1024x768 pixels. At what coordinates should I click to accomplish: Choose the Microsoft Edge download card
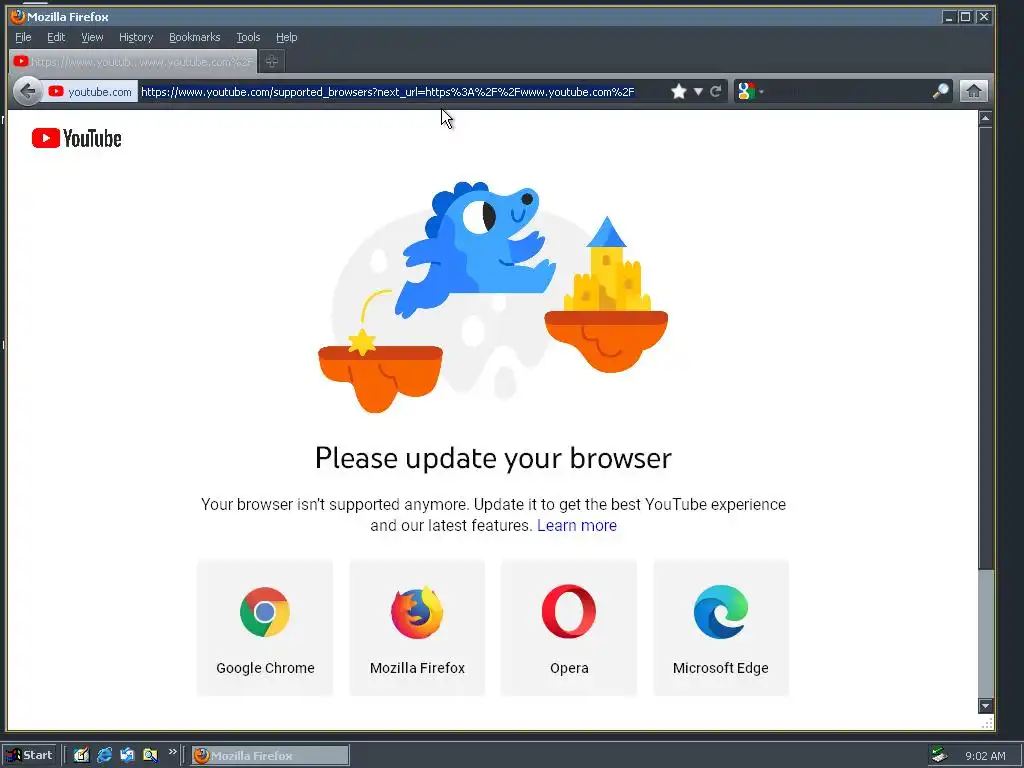click(x=721, y=628)
